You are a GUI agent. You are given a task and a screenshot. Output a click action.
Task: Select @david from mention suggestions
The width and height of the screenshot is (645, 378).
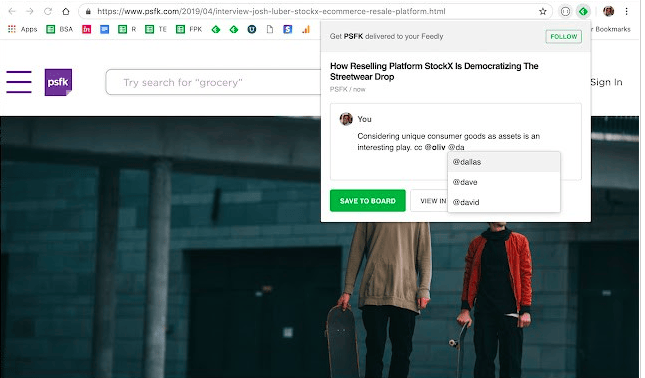click(x=503, y=202)
